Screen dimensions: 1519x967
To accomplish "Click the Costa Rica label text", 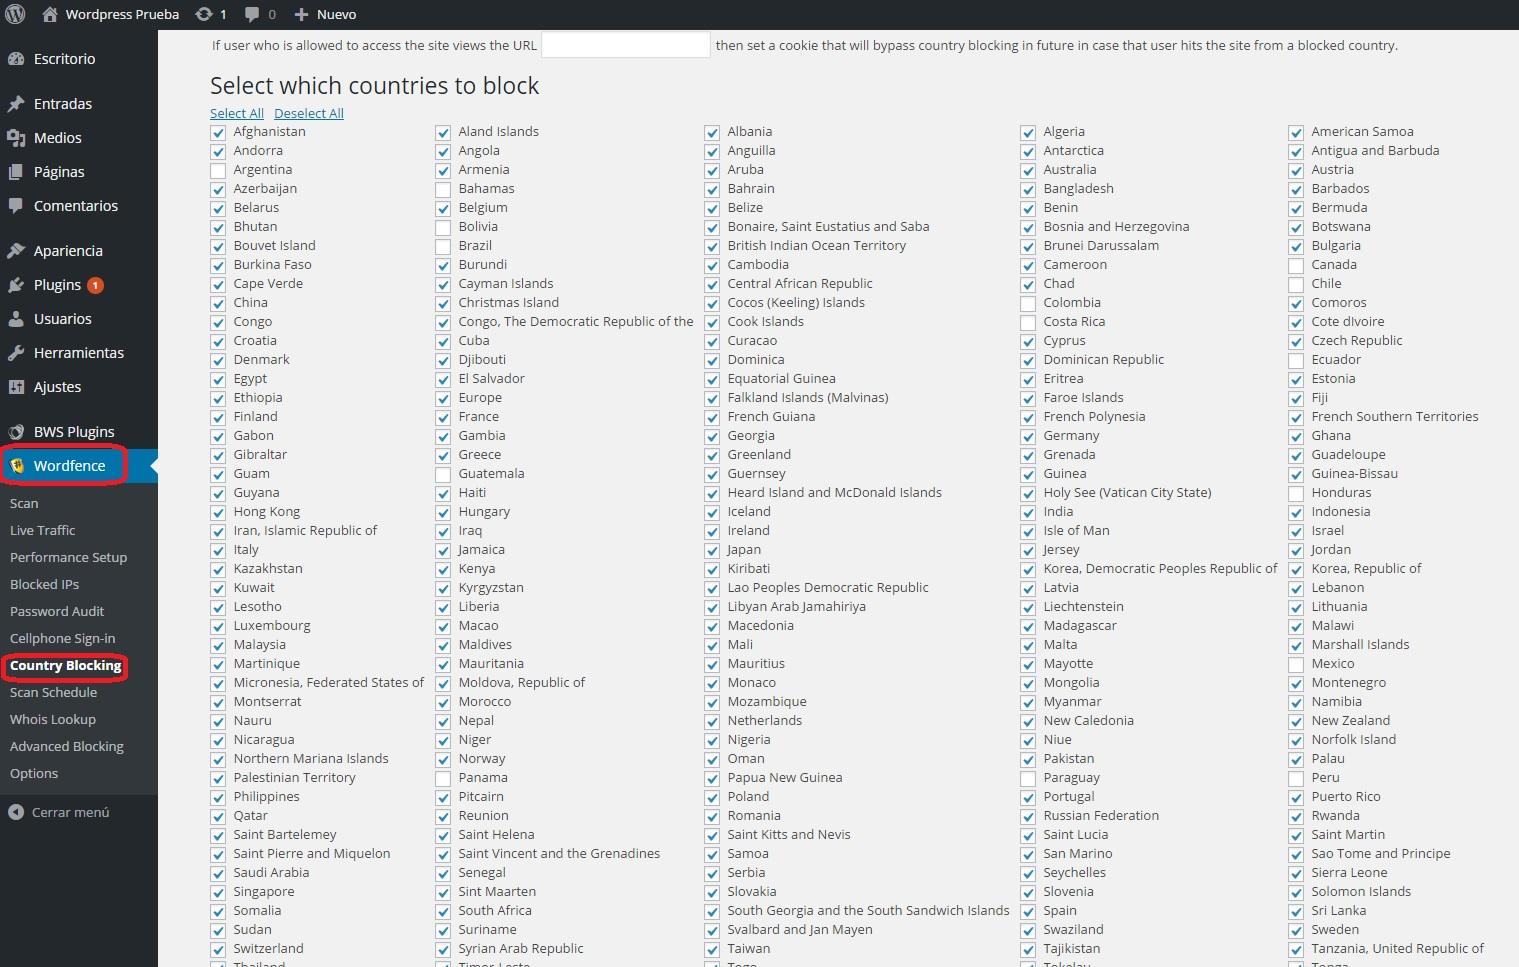I will [x=1074, y=322].
